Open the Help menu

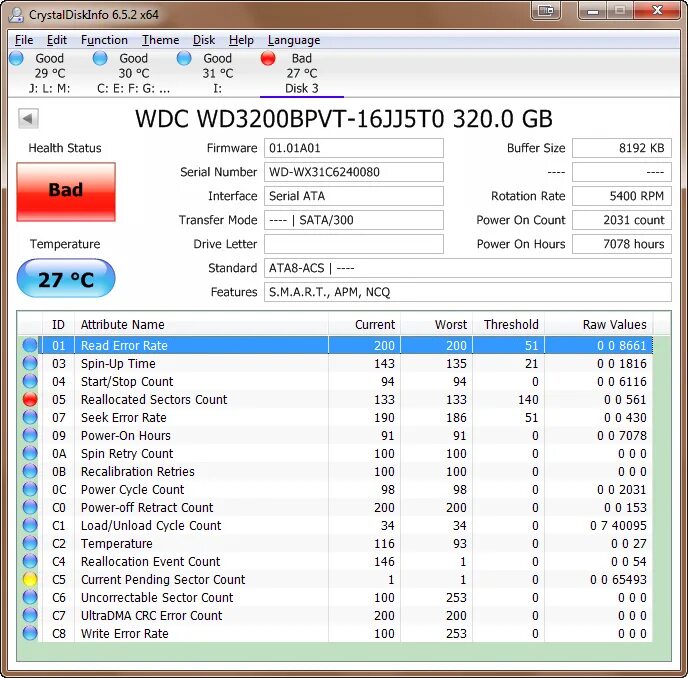pos(241,40)
